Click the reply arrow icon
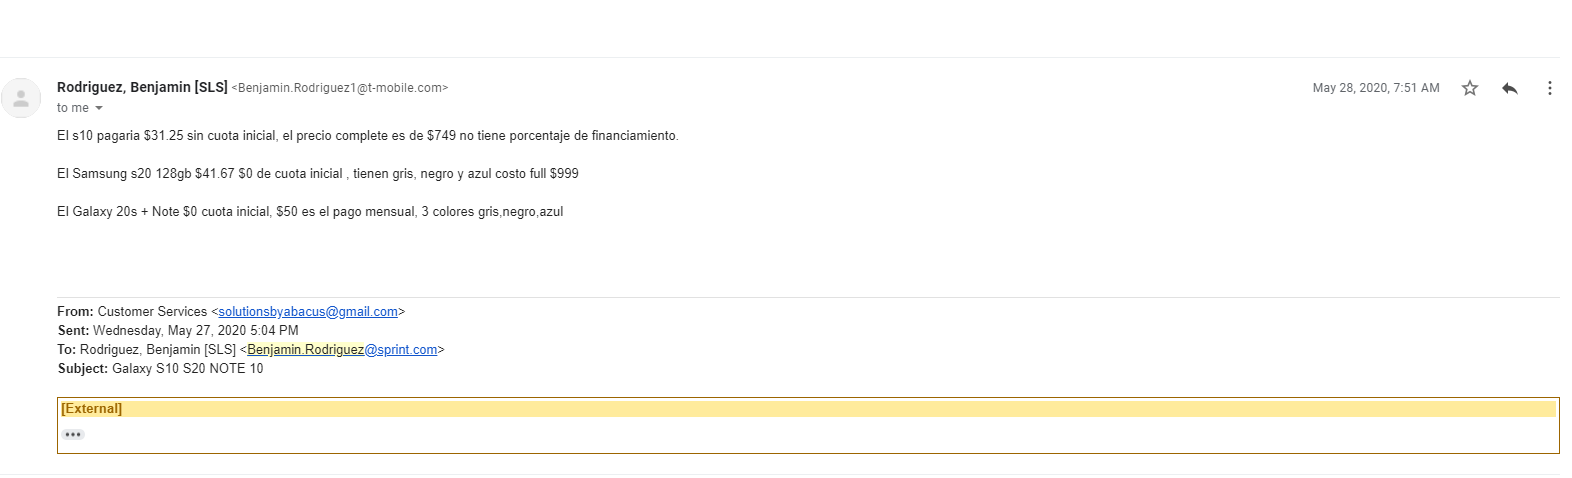 tap(1510, 88)
